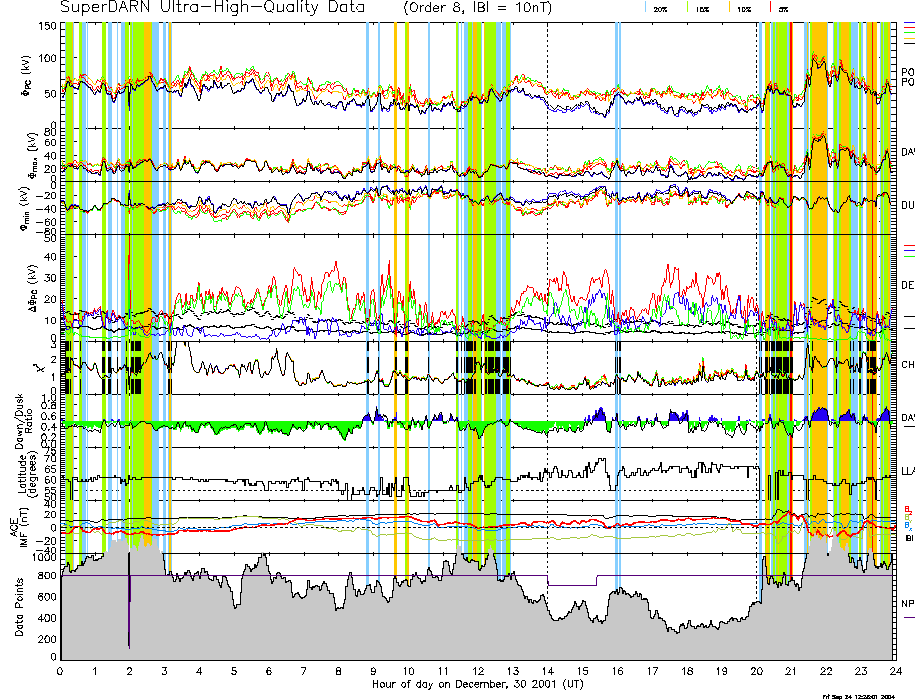Viewport: 915px width, 700px height.
Task: Click the light blue band at hour 16
Action: (x=617, y=300)
